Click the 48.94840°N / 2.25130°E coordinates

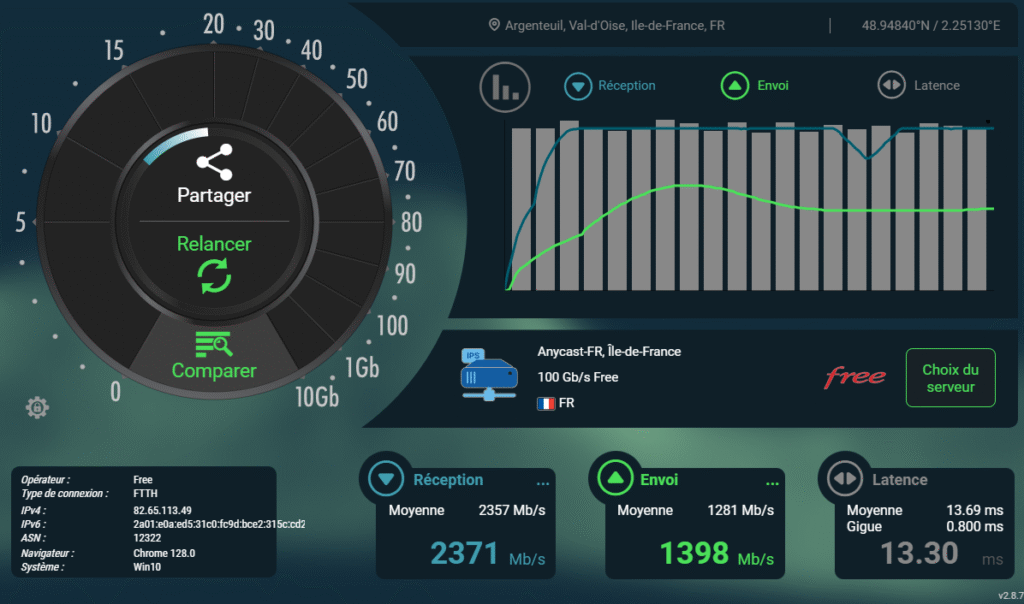coord(931,25)
